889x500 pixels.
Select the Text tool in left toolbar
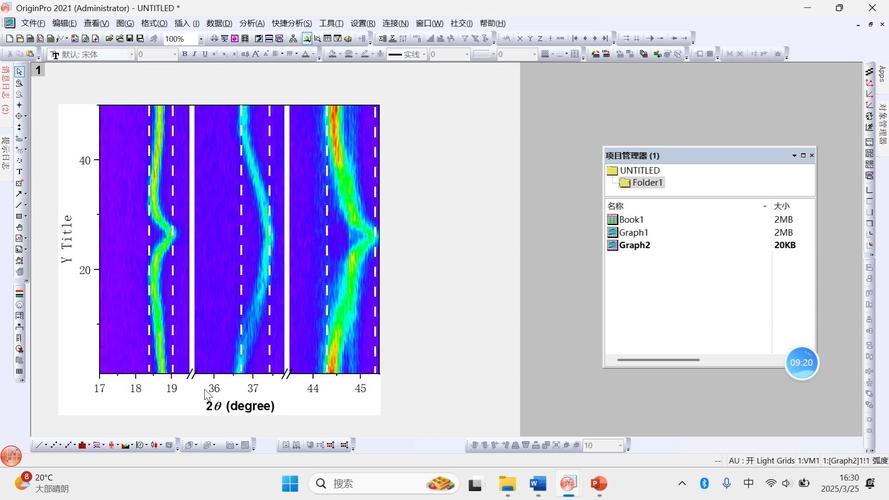pos(19,172)
